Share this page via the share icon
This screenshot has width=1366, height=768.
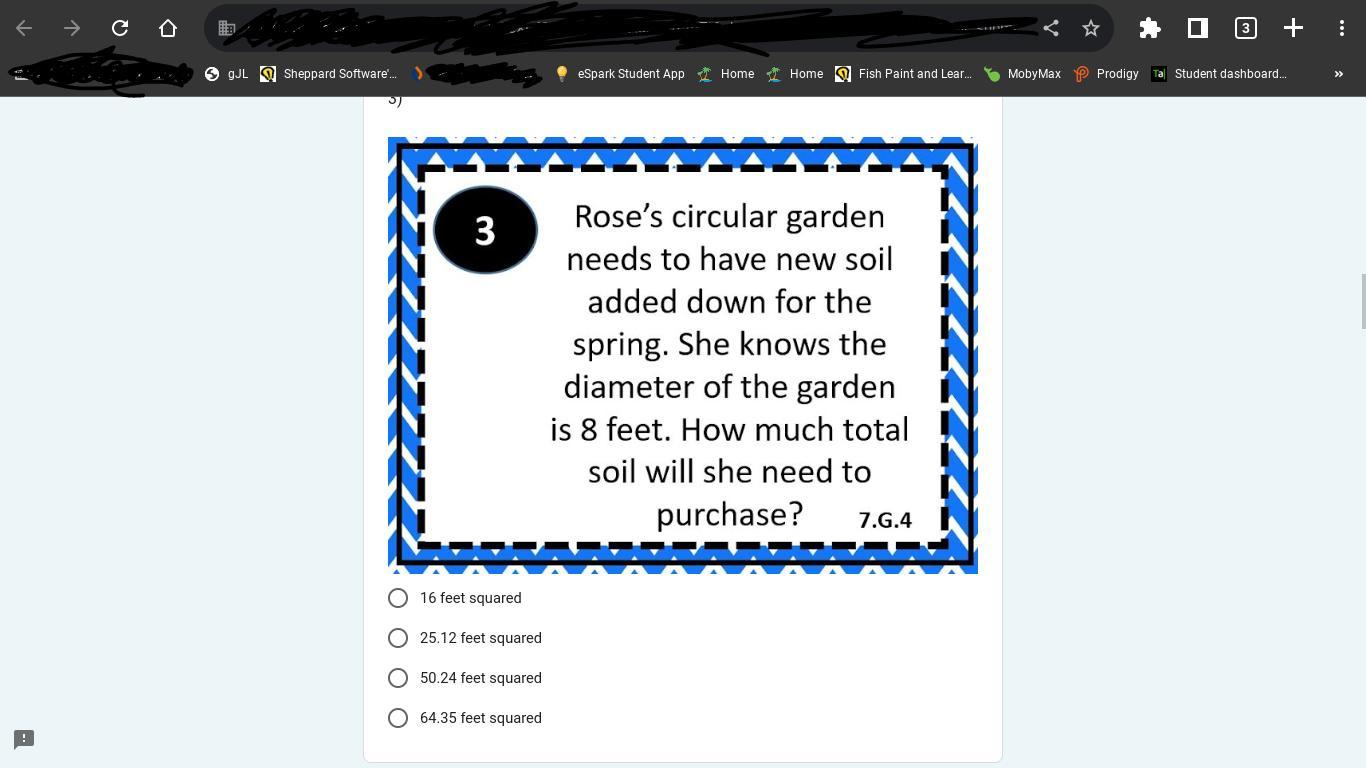1051,28
